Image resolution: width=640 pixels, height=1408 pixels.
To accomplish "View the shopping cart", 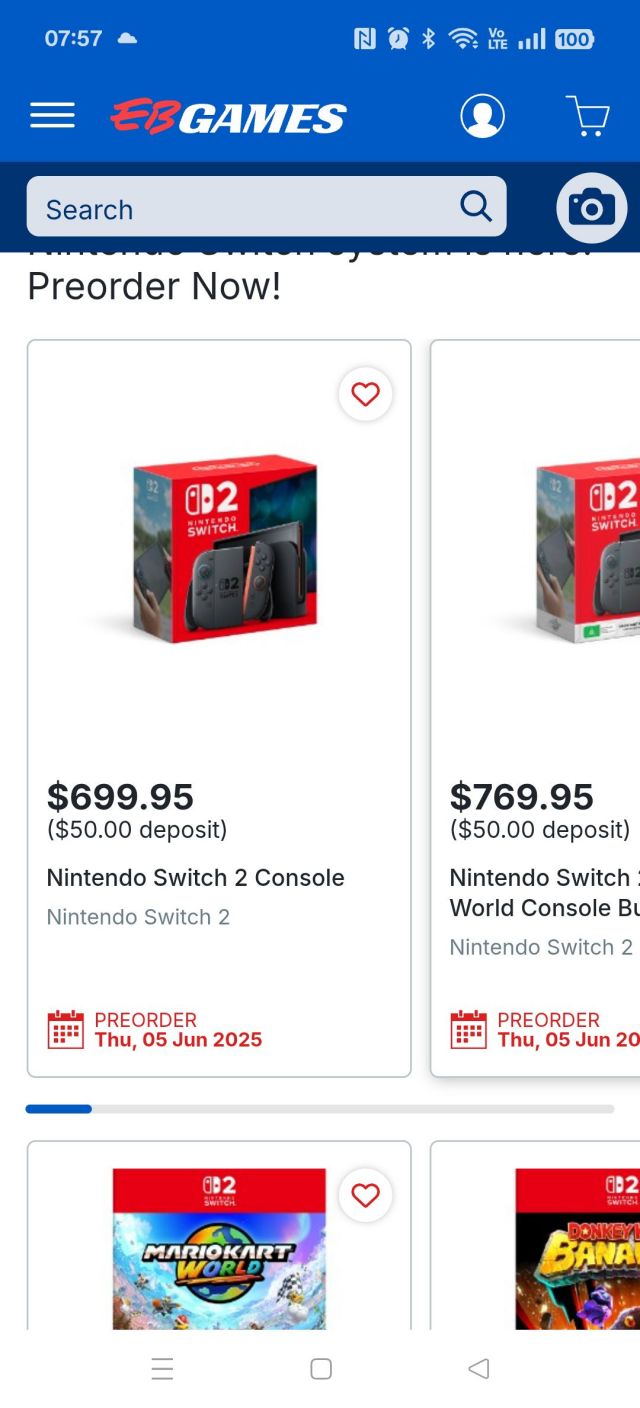I will tap(588, 115).
